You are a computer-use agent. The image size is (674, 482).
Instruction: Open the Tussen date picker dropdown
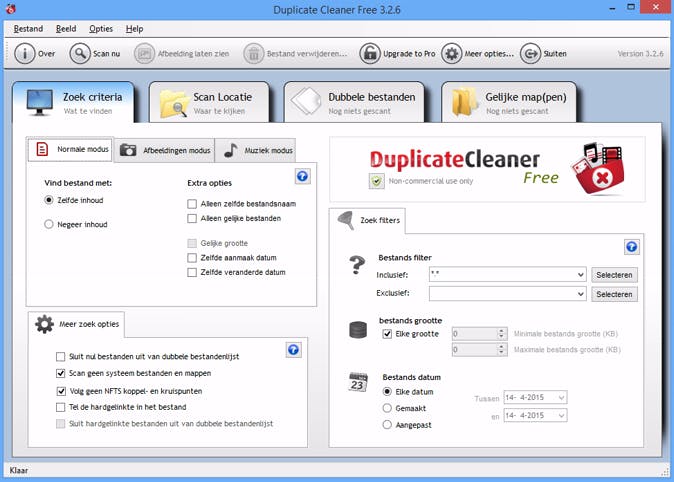coord(561,398)
